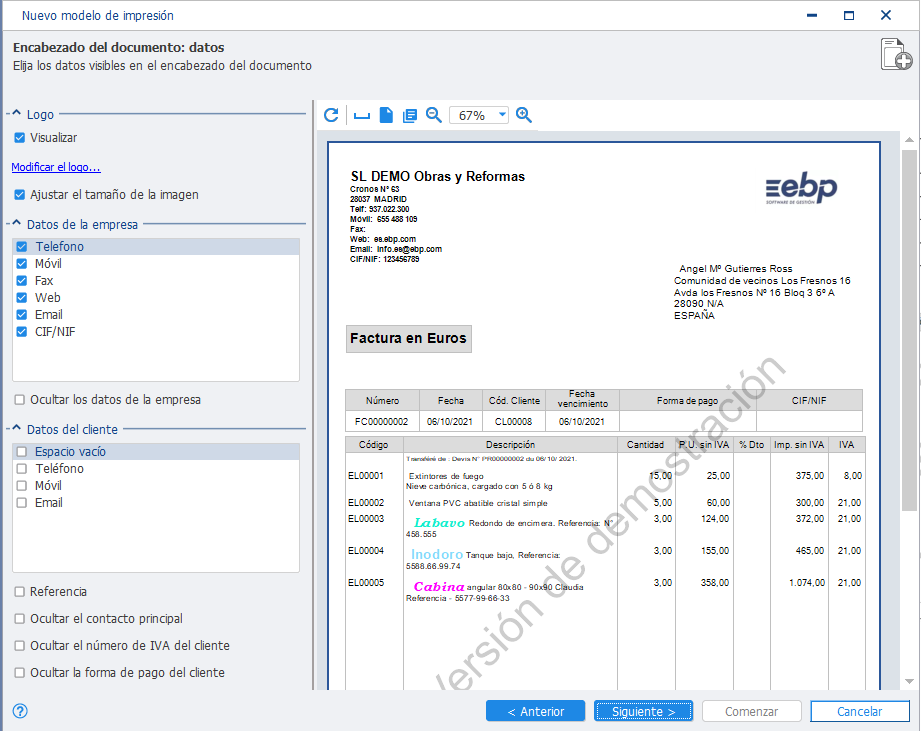Check the Referencia checkbox
The image size is (921, 731).
click(19, 591)
